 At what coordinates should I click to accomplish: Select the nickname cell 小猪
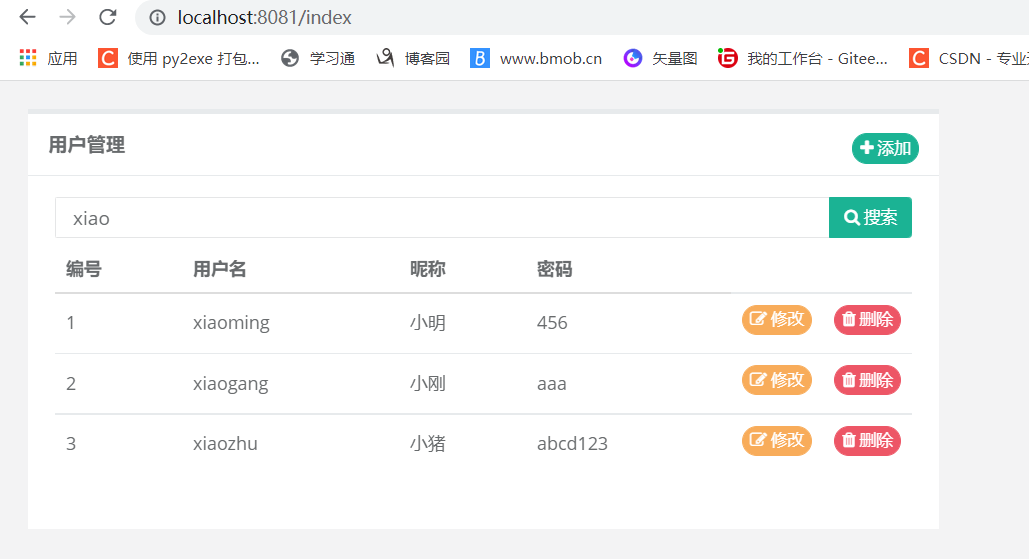click(427, 444)
